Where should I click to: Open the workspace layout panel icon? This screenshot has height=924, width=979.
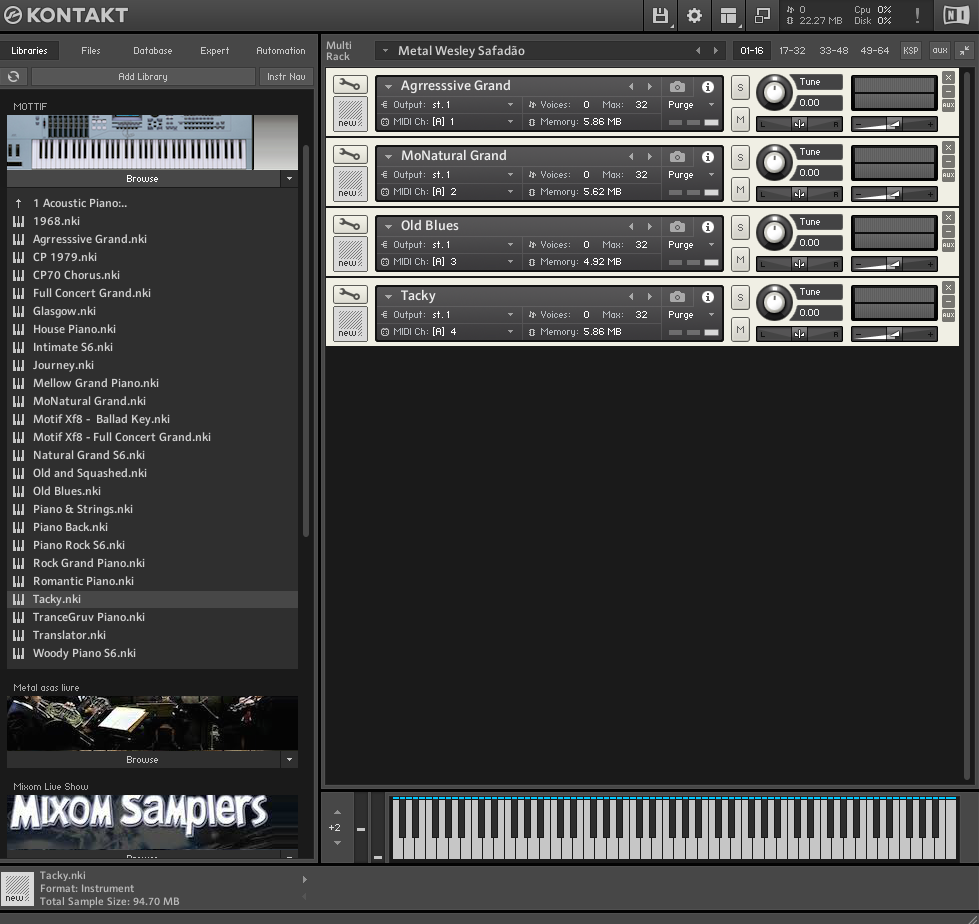pyautogui.click(x=728, y=15)
